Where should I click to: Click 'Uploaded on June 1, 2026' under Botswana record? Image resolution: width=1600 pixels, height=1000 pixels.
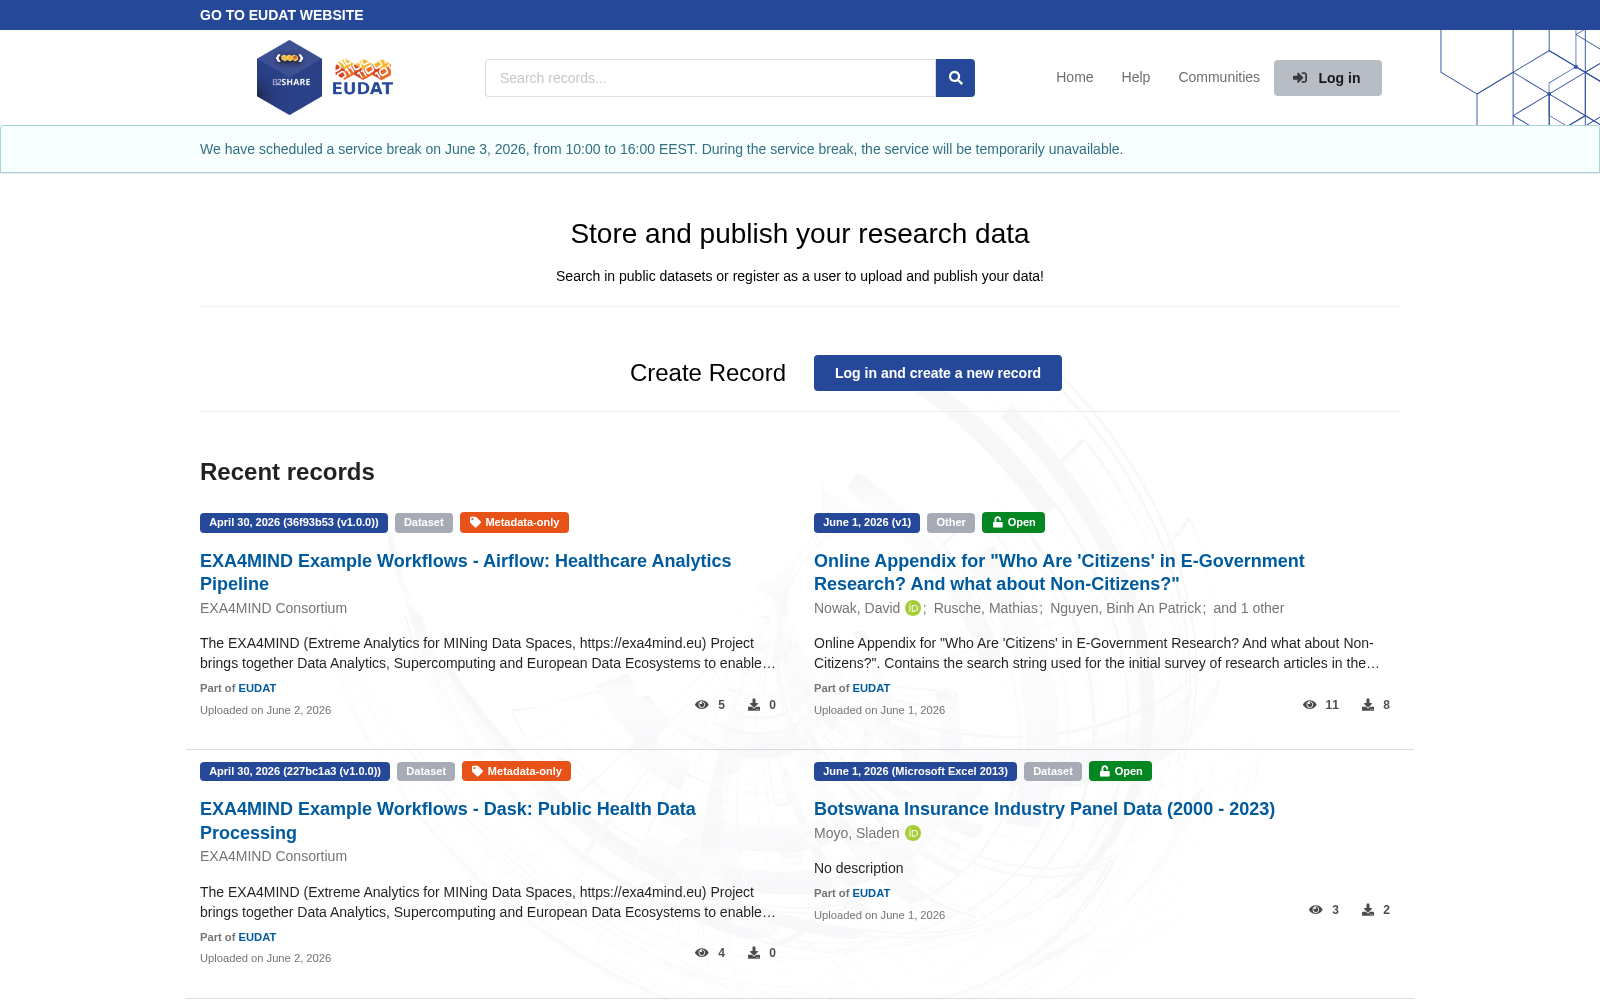(x=879, y=915)
